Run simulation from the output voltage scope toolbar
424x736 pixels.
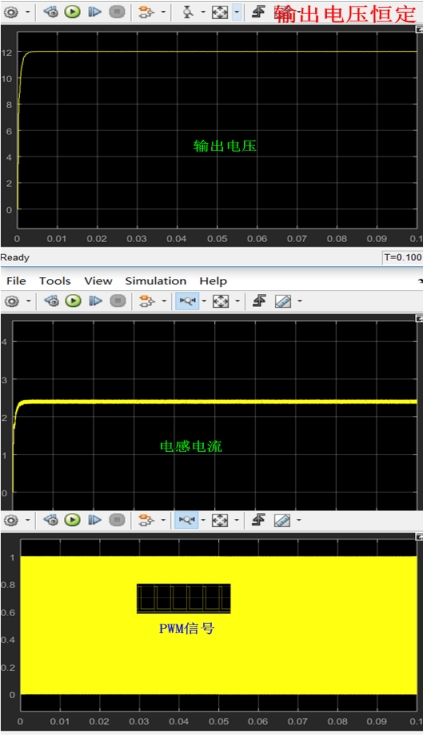click(x=72, y=12)
